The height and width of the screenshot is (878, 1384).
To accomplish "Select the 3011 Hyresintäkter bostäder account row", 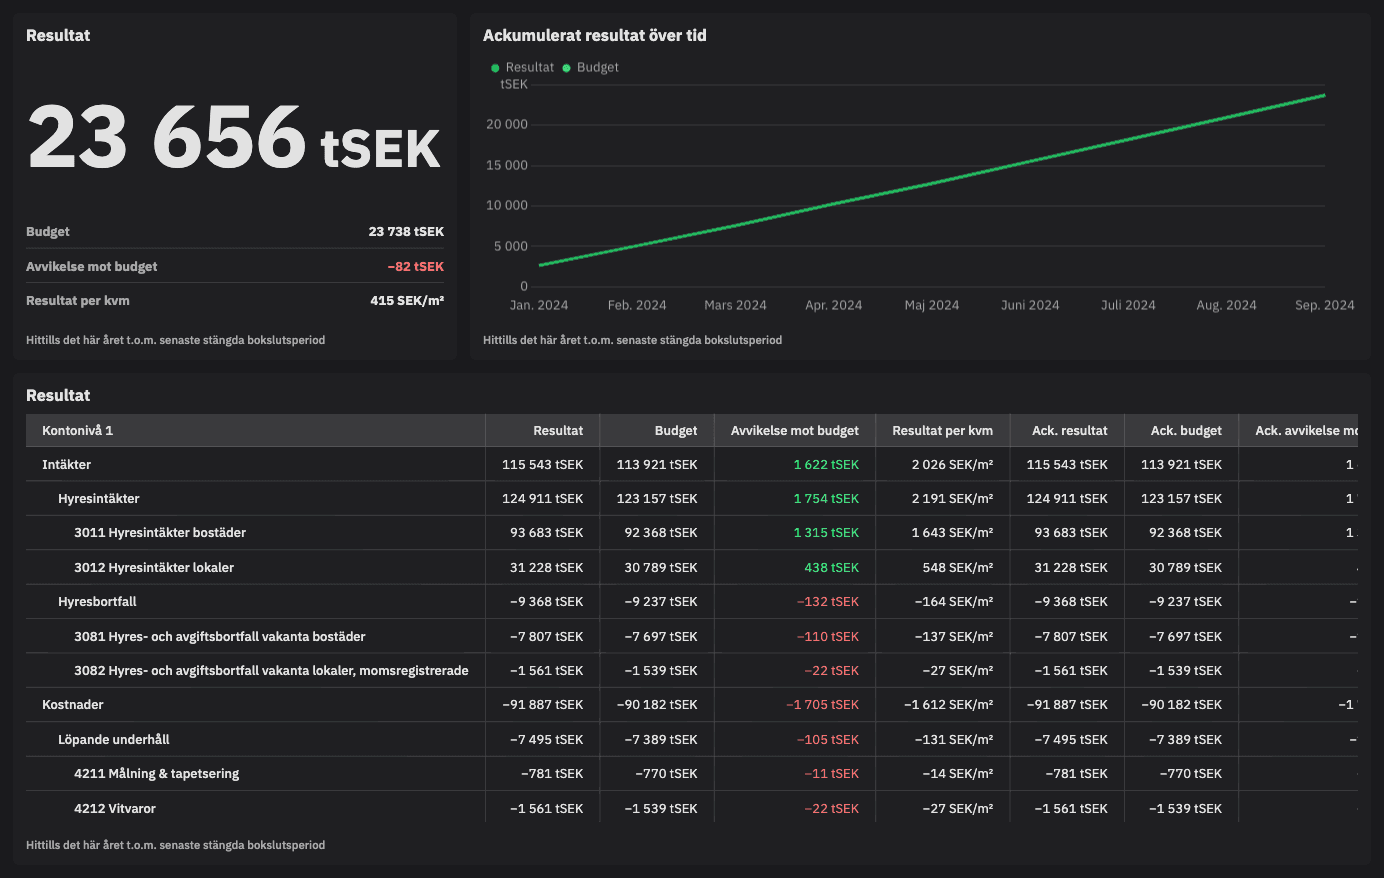I will tap(160, 532).
